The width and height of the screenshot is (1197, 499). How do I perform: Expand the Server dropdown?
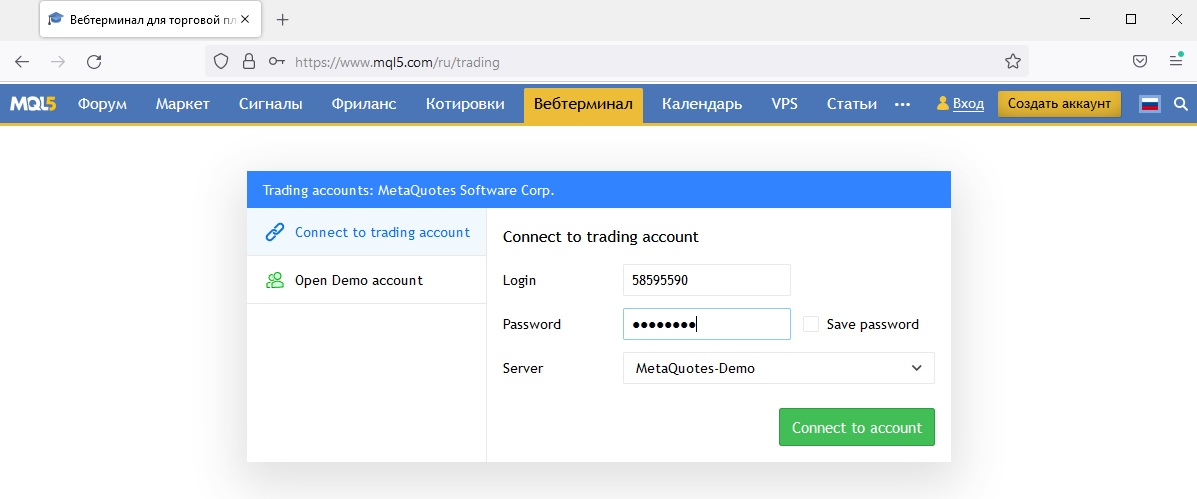[x=779, y=368]
